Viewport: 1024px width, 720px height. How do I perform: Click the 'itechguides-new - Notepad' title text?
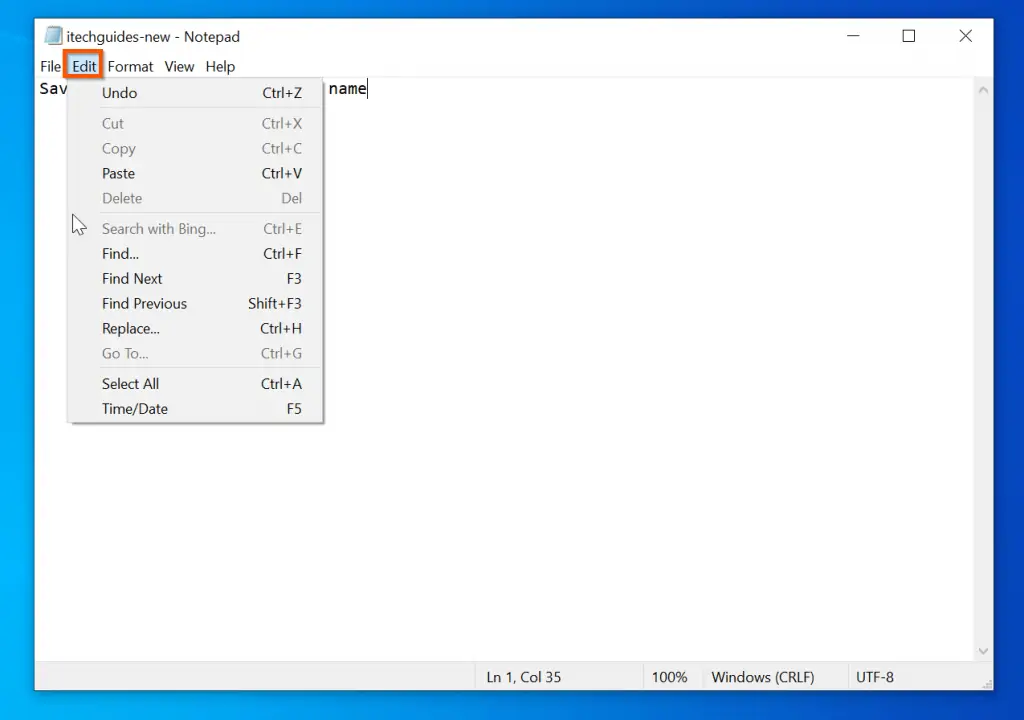point(153,37)
